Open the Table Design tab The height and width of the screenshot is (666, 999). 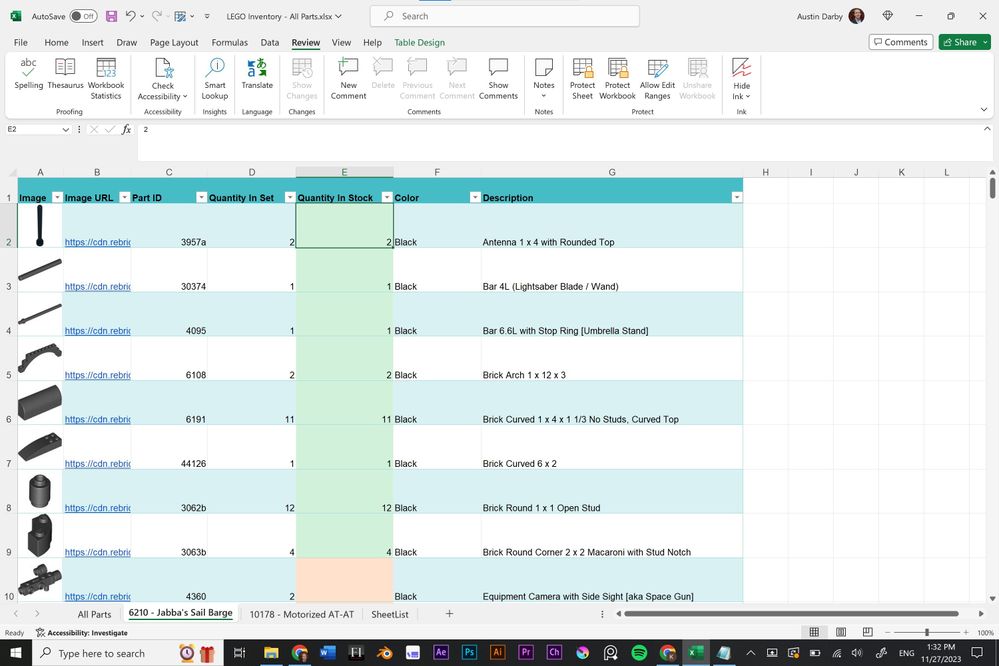tap(419, 42)
